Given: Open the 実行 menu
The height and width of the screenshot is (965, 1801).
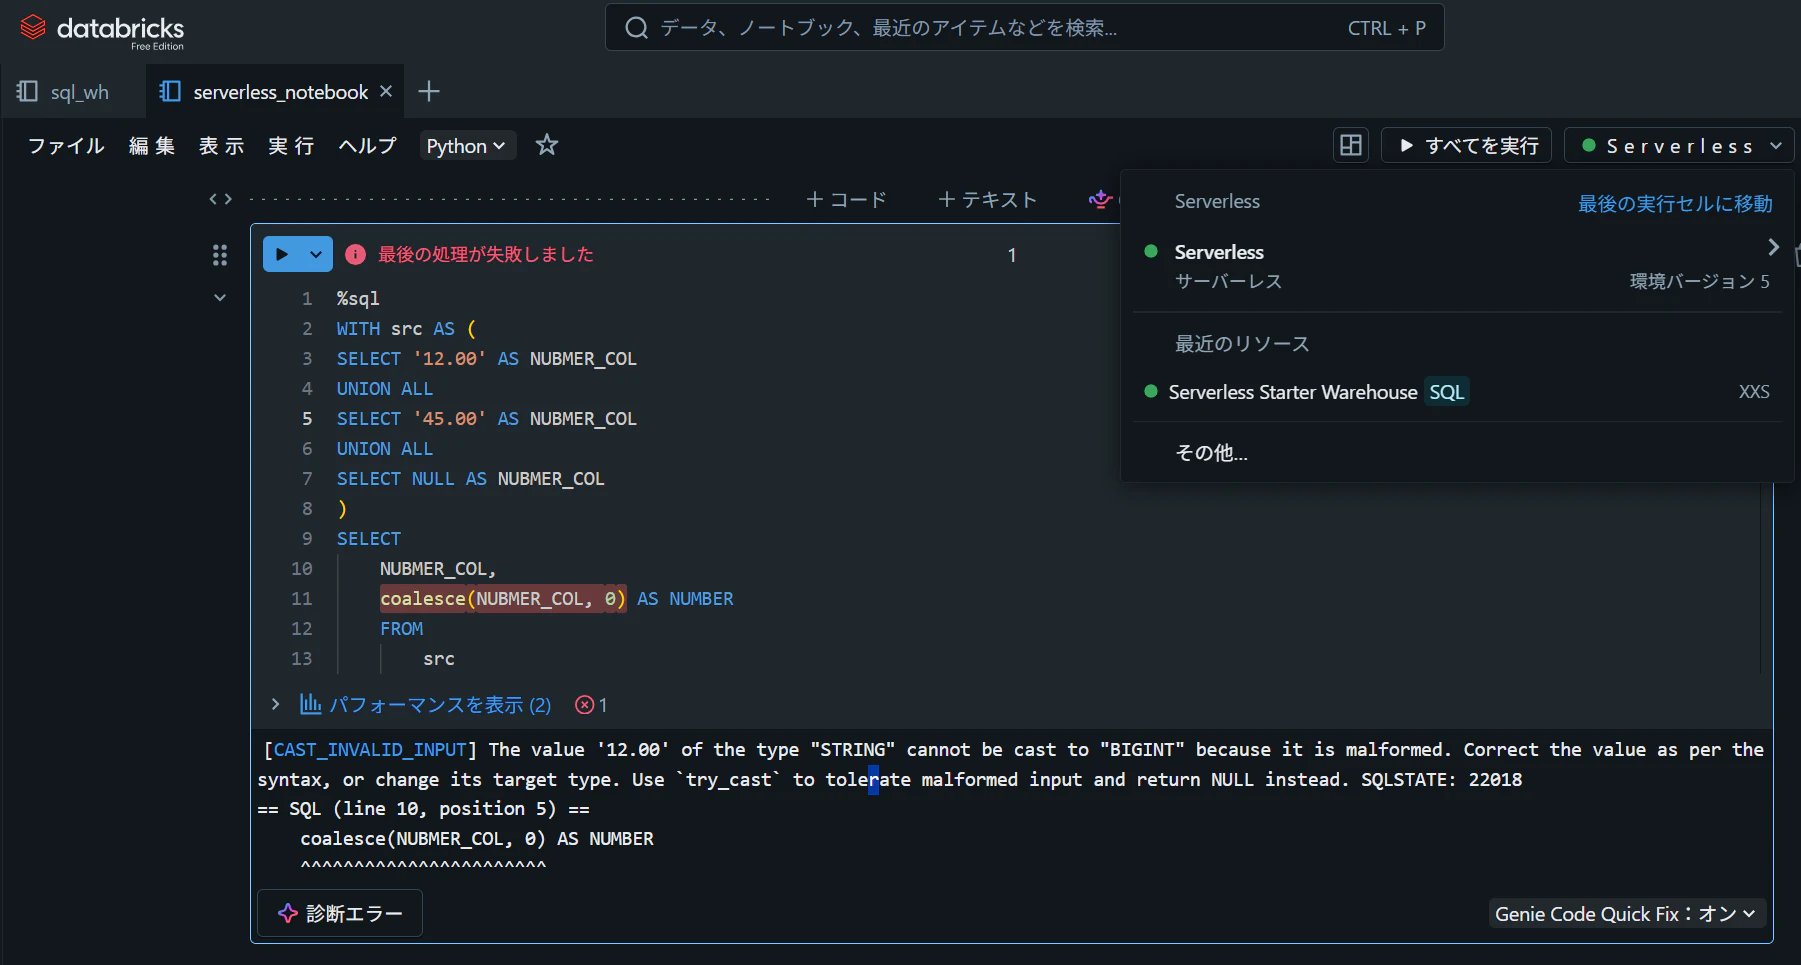Looking at the screenshot, I should point(292,146).
